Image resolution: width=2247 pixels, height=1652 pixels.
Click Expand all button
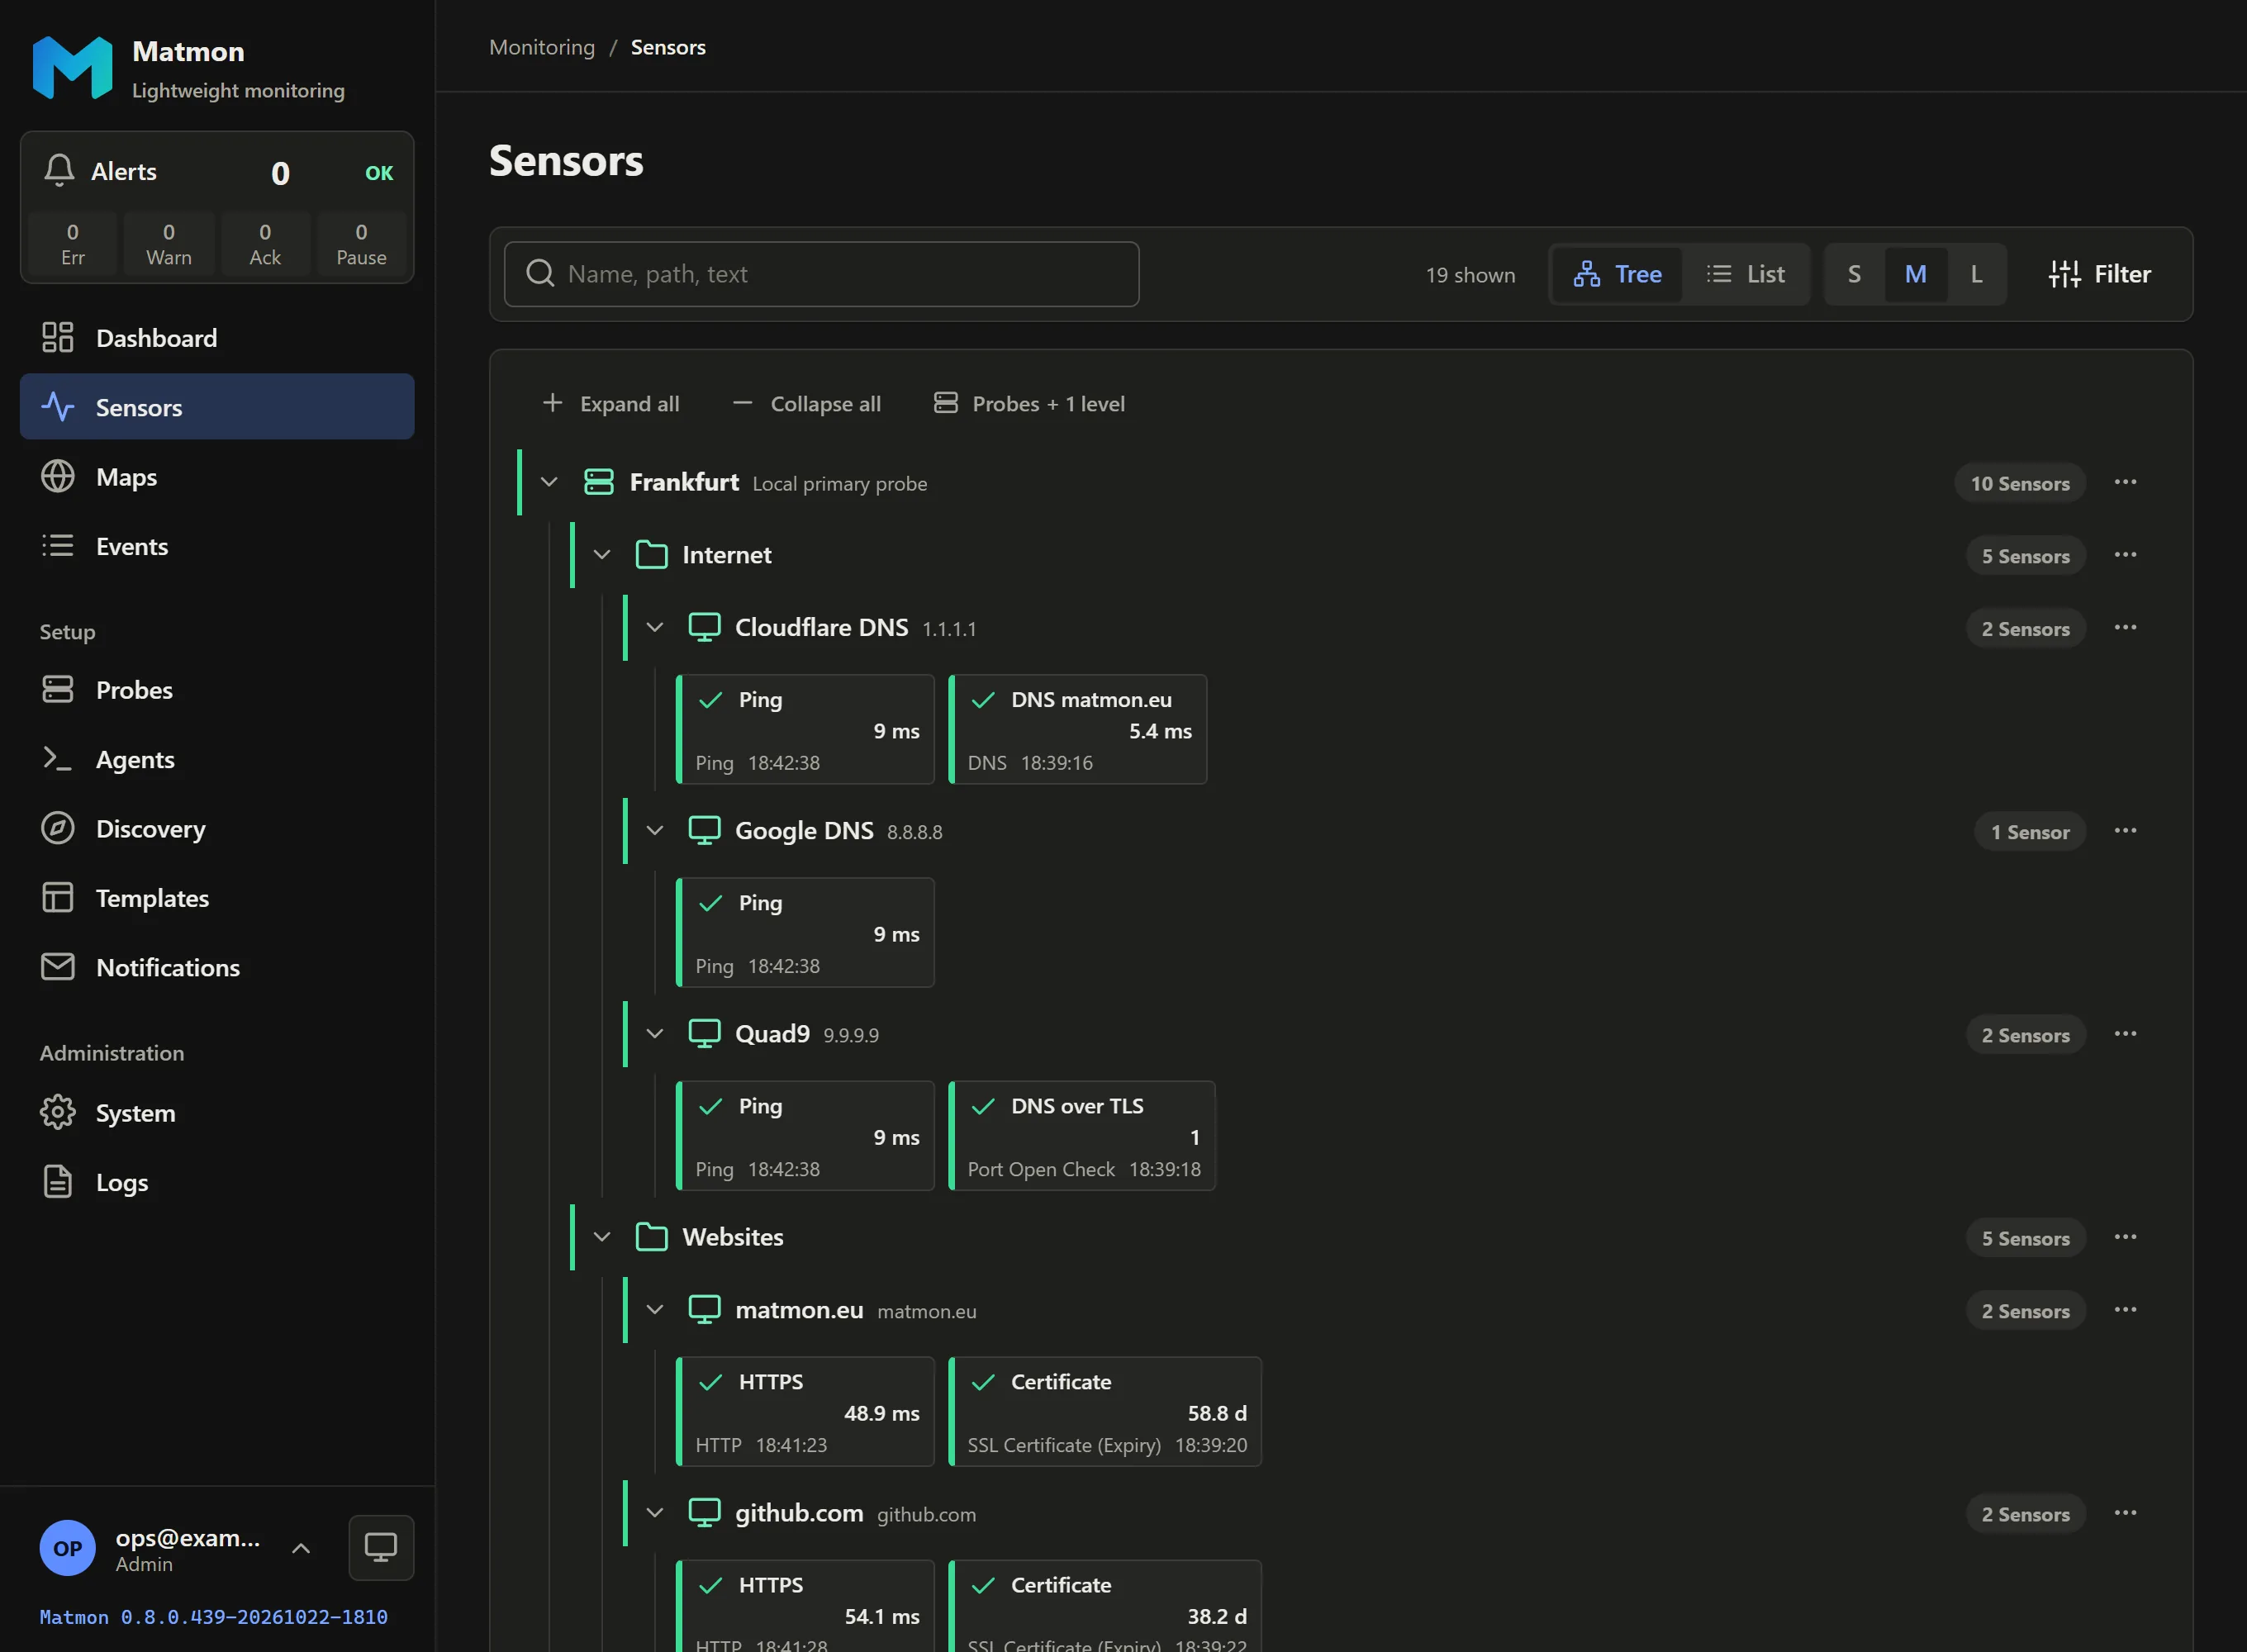(610, 404)
